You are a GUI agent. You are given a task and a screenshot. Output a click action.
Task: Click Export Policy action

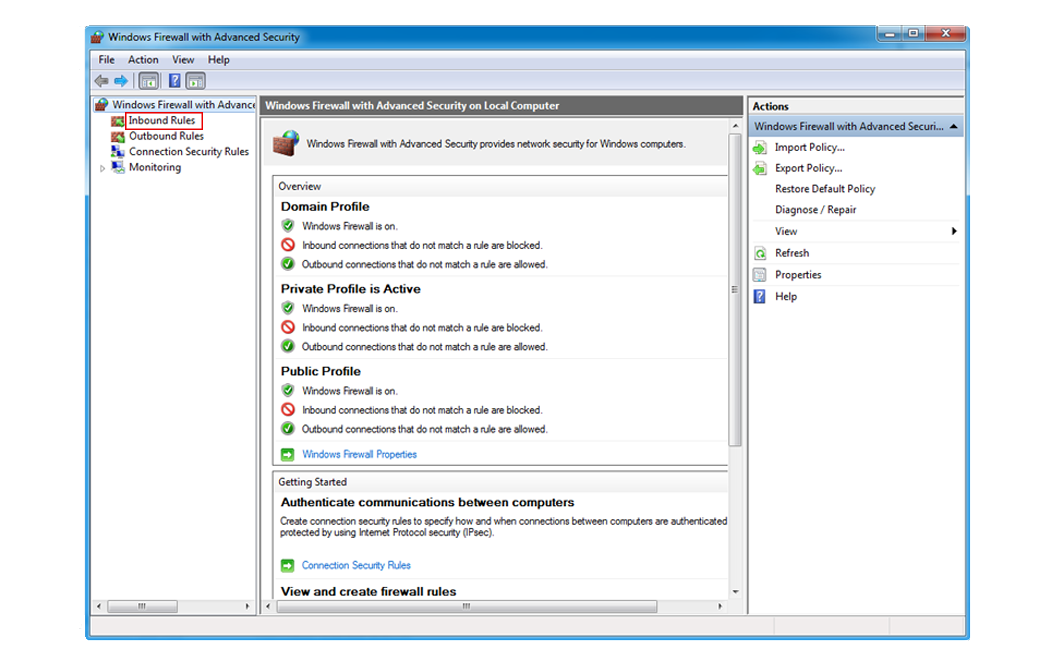[x=808, y=168]
